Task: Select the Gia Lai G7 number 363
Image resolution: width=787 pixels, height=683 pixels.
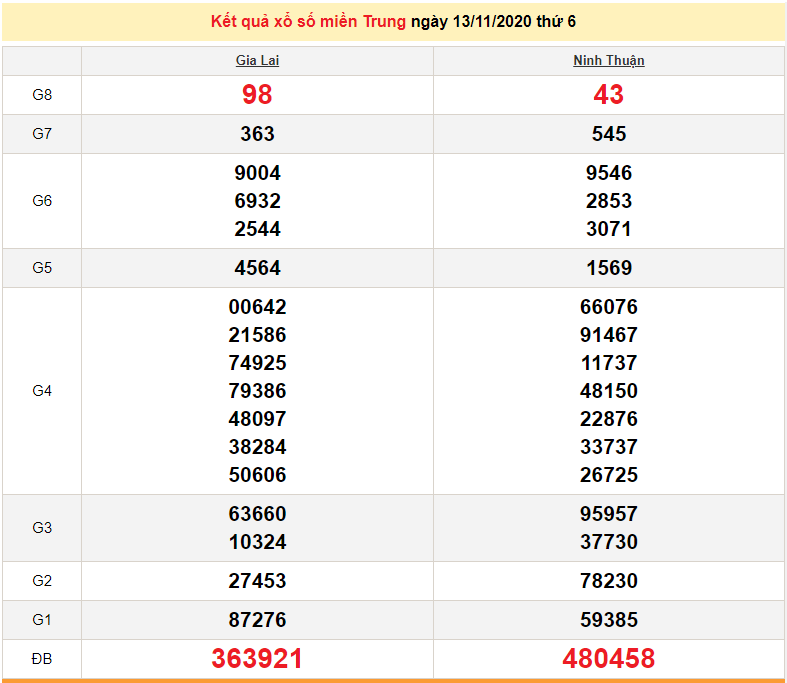Action: pos(257,134)
